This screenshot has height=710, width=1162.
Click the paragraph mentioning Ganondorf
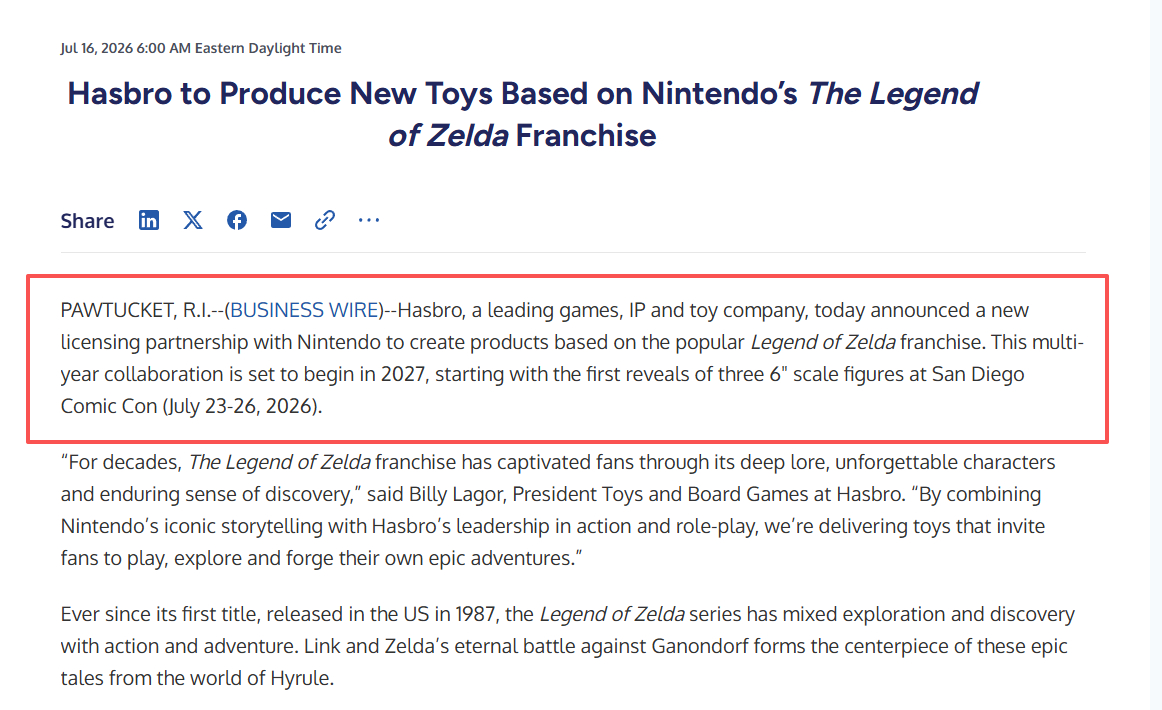click(568, 646)
